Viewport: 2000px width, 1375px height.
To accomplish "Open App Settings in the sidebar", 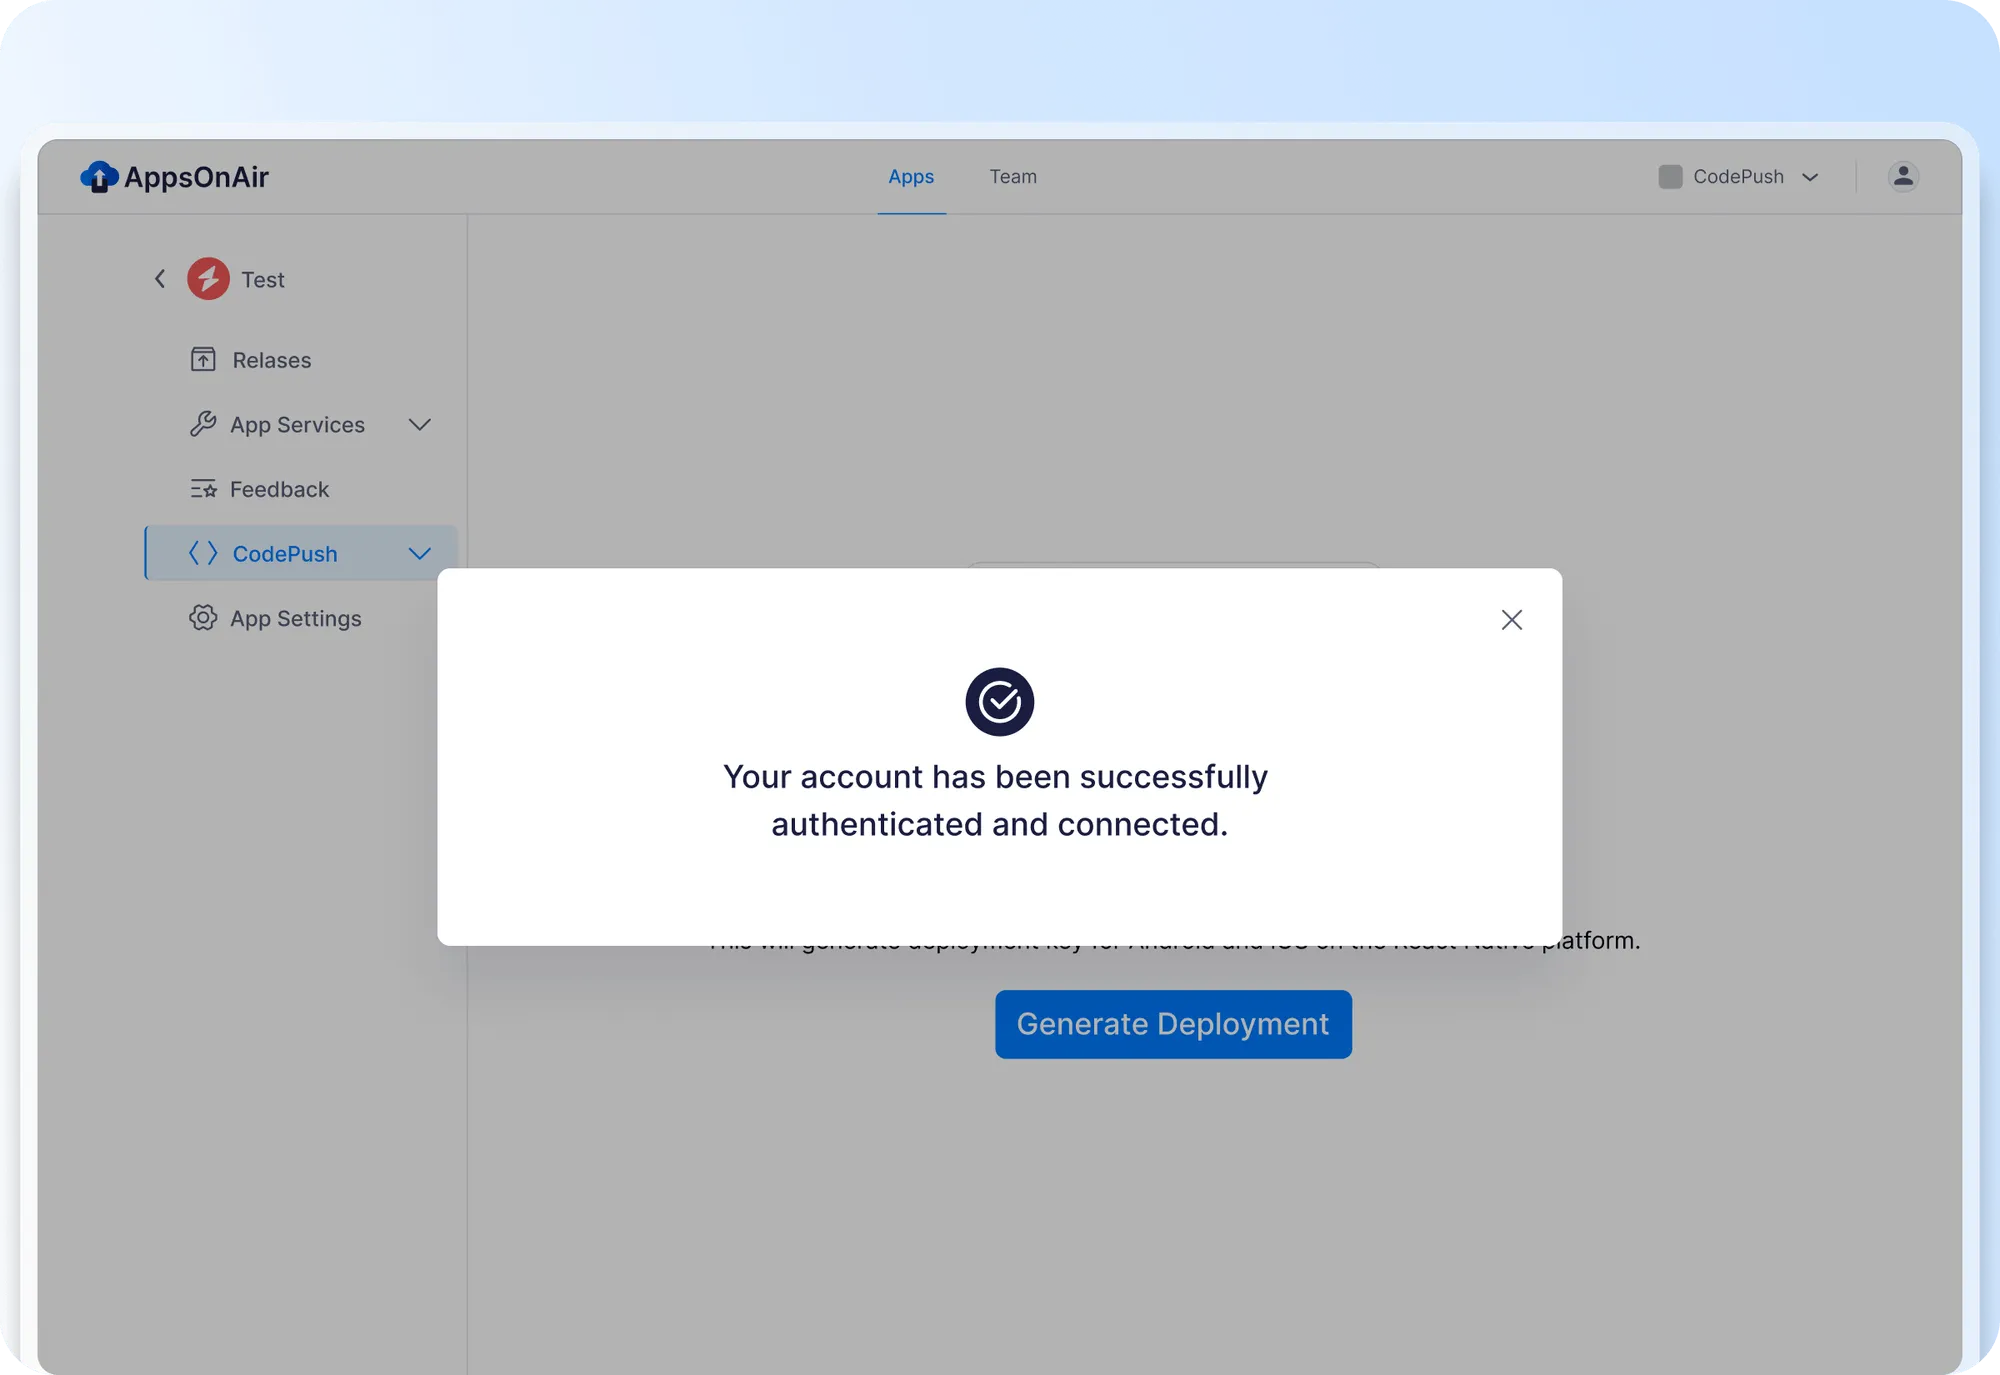I will pyautogui.click(x=296, y=618).
